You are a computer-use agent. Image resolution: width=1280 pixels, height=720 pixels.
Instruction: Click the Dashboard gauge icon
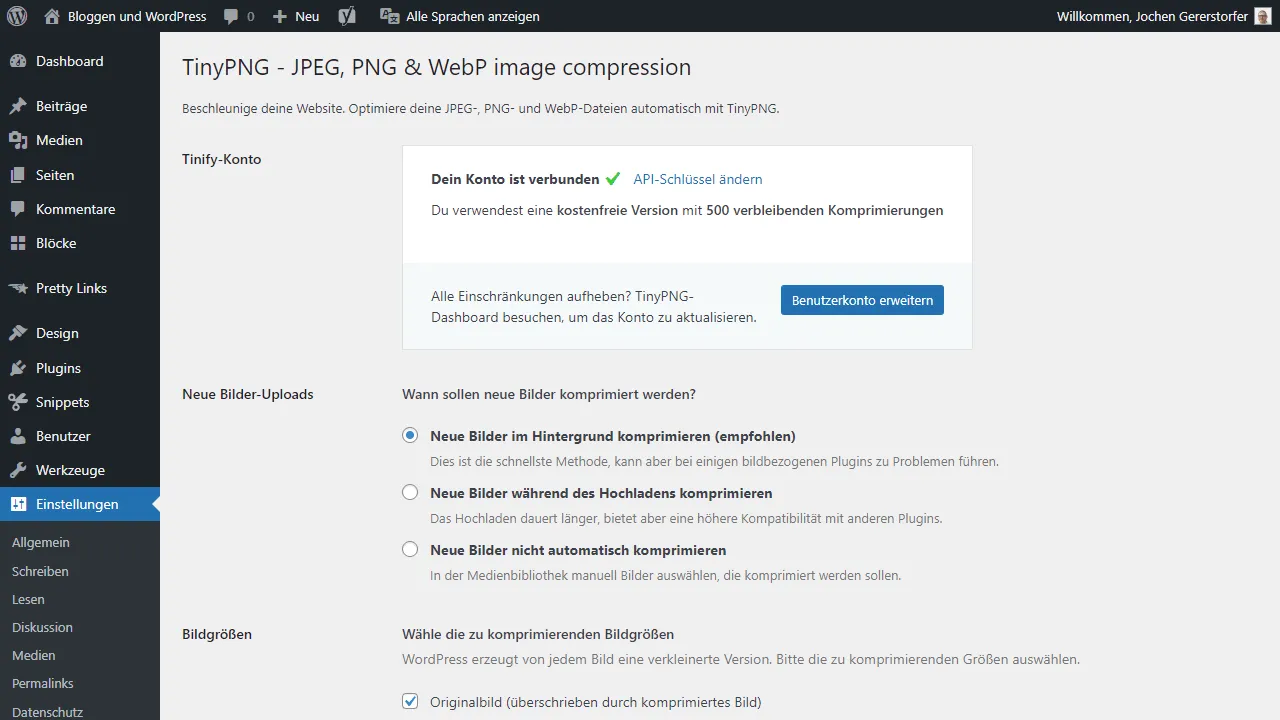18,61
